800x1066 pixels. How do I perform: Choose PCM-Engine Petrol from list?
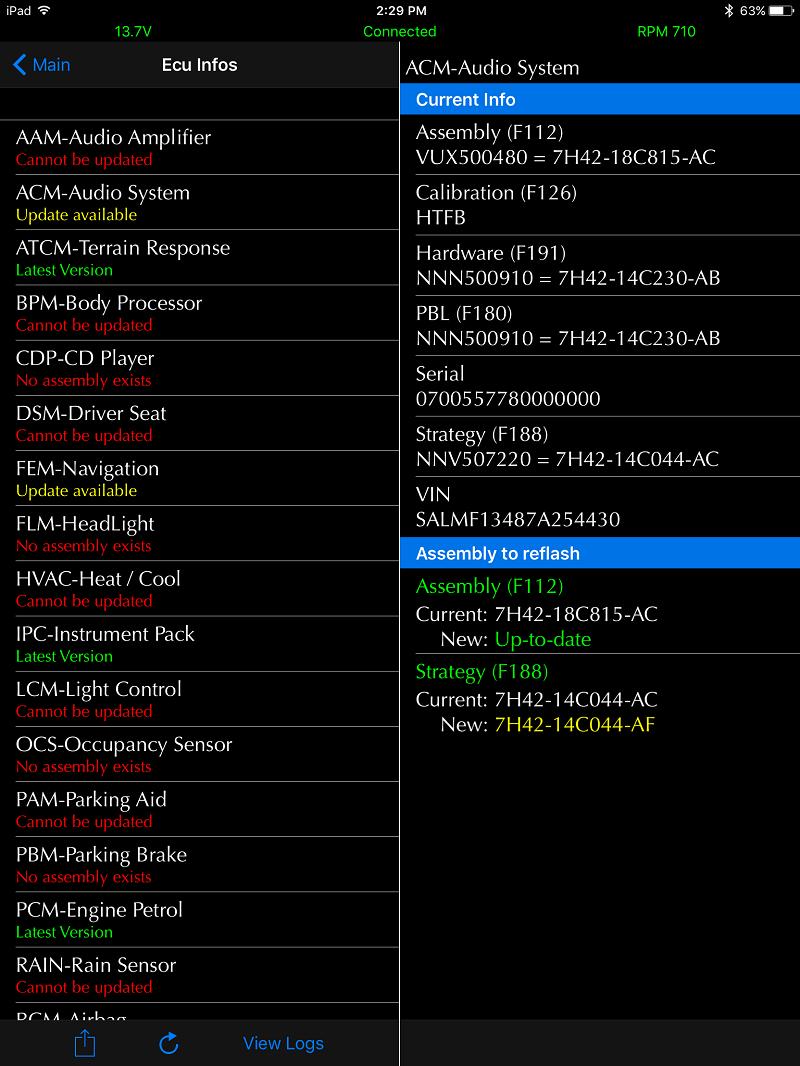[199, 919]
